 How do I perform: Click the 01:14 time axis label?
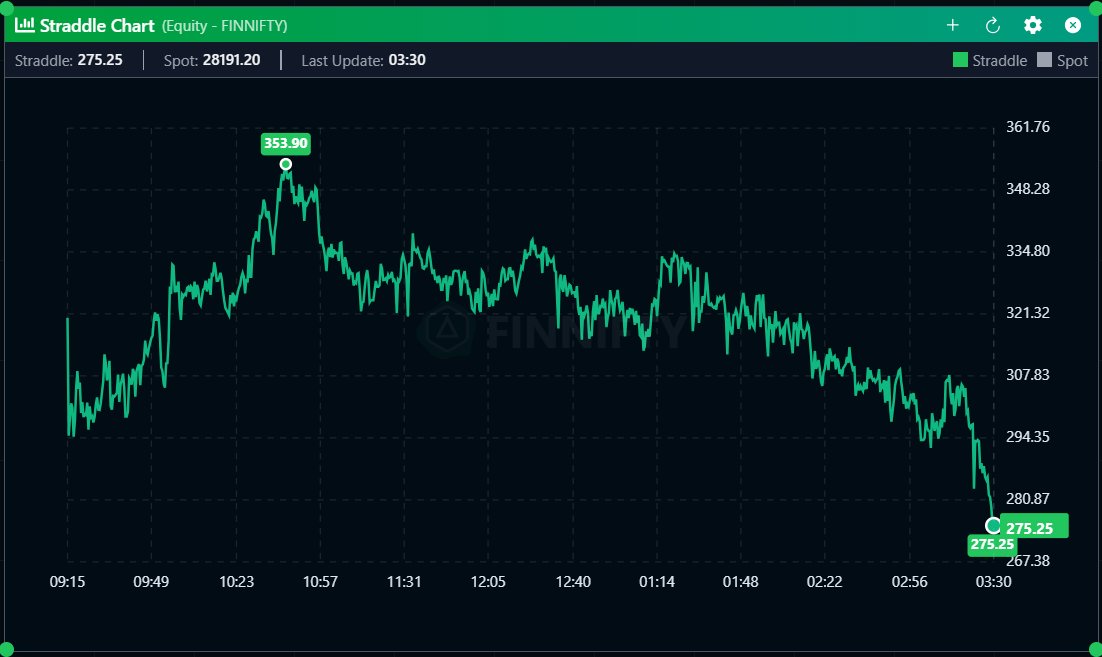click(x=656, y=582)
